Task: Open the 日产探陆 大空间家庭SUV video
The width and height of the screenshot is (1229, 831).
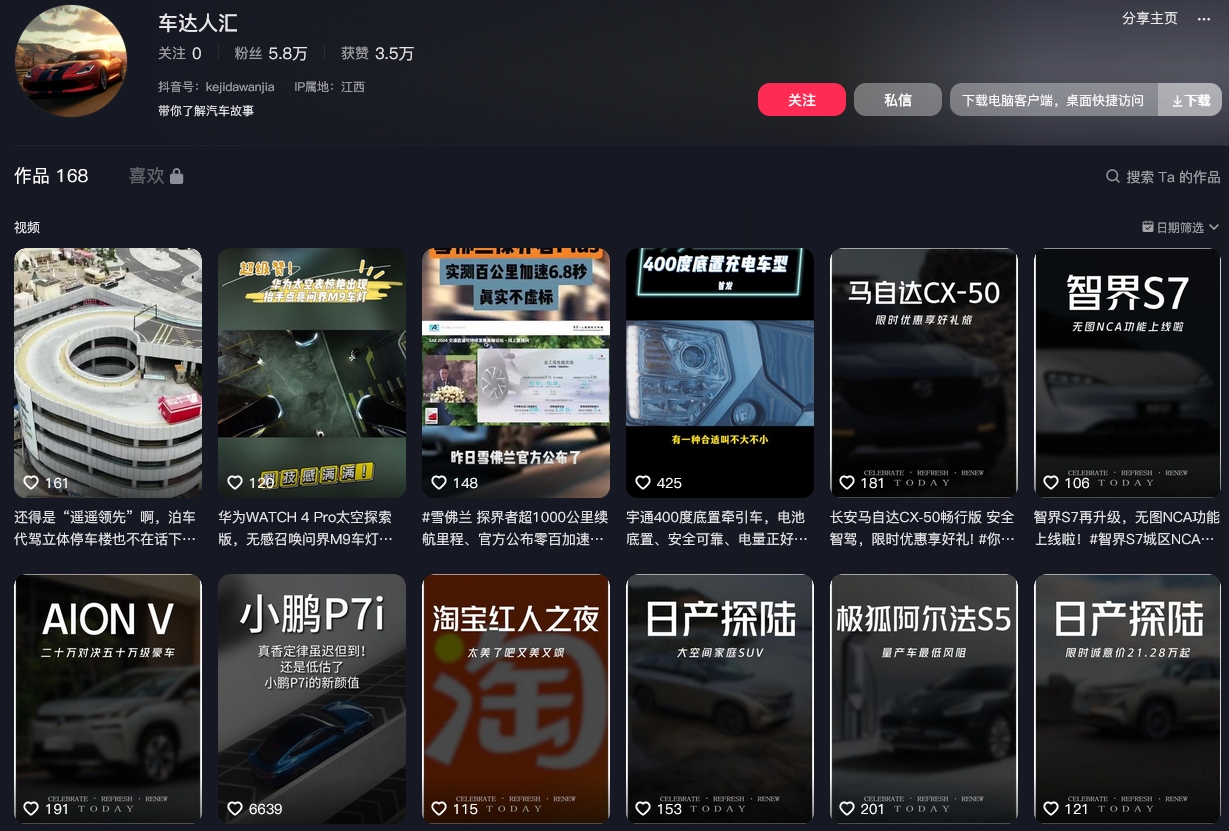Action: point(720,699)
